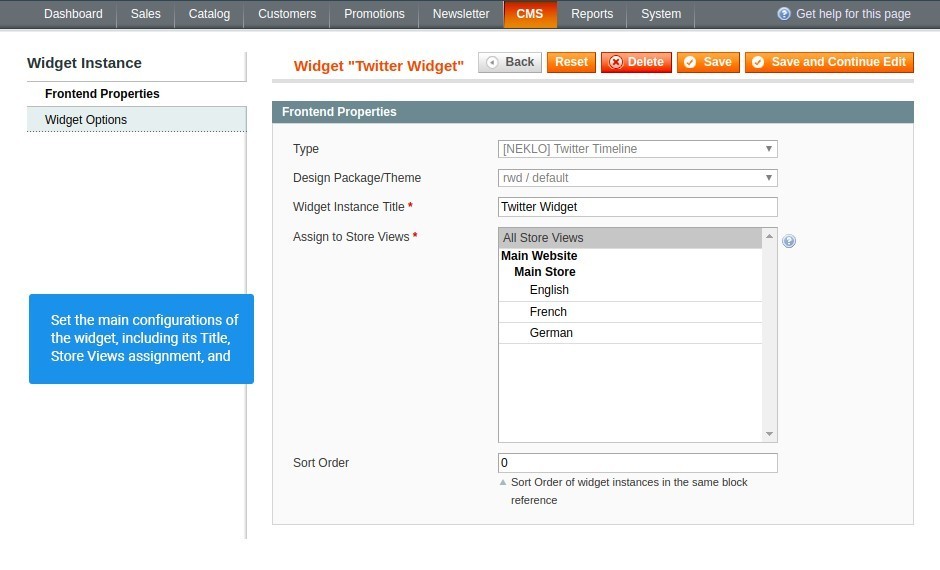This screenshot has height=570, width=940.
Task: Open the Catalog menu
Action: [x=209, y=14]
